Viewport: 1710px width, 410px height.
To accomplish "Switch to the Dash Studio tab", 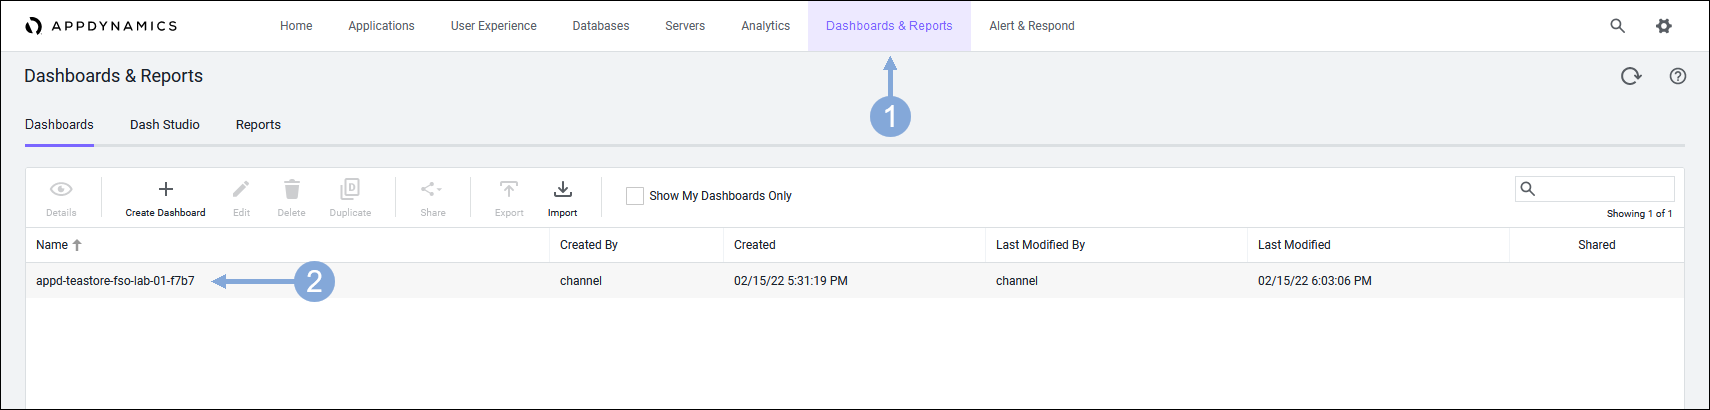I will tap(165, 125).
